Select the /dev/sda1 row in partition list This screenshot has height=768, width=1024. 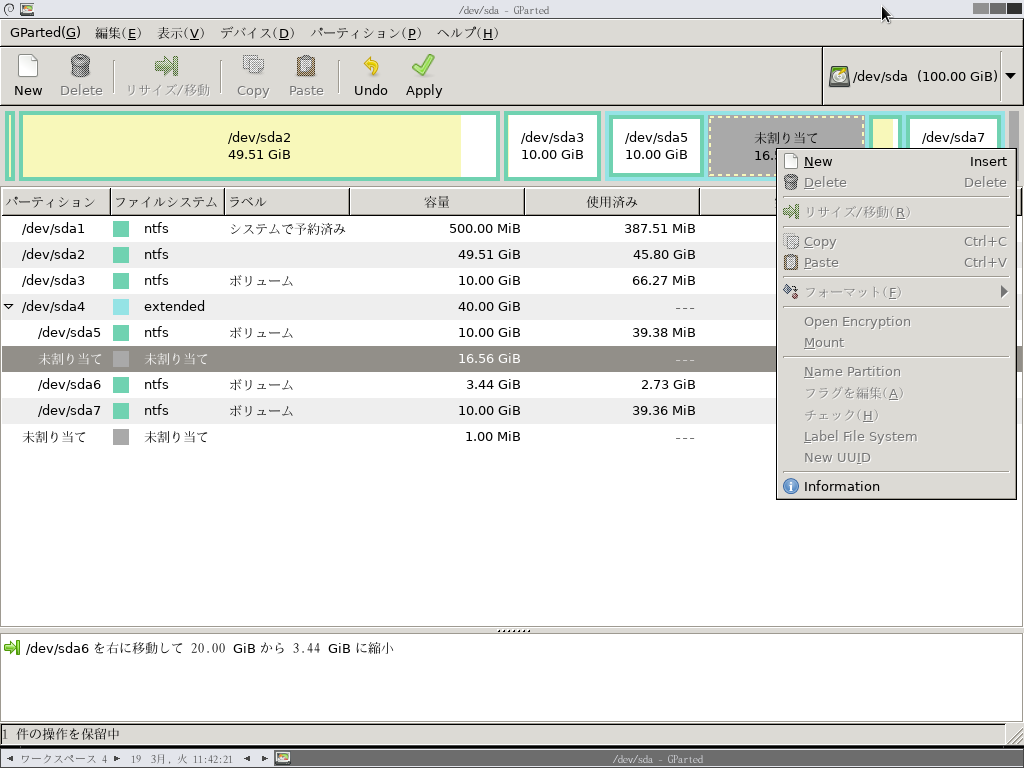click(x=389, y=229)
